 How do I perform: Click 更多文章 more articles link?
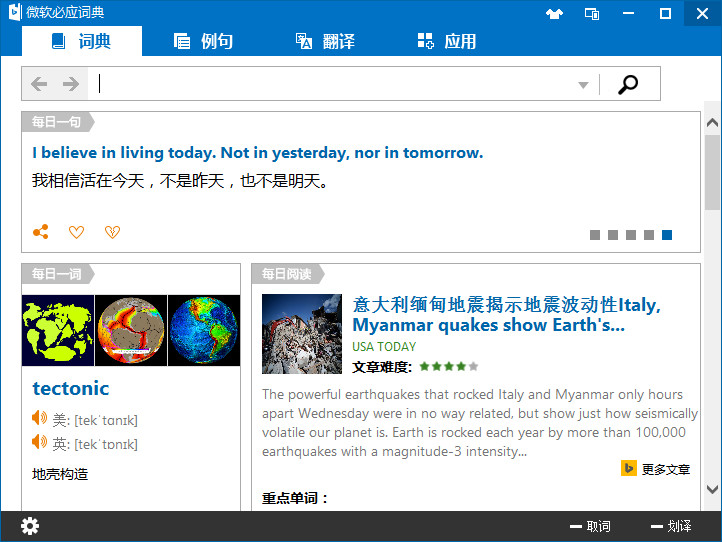point(666,469)
